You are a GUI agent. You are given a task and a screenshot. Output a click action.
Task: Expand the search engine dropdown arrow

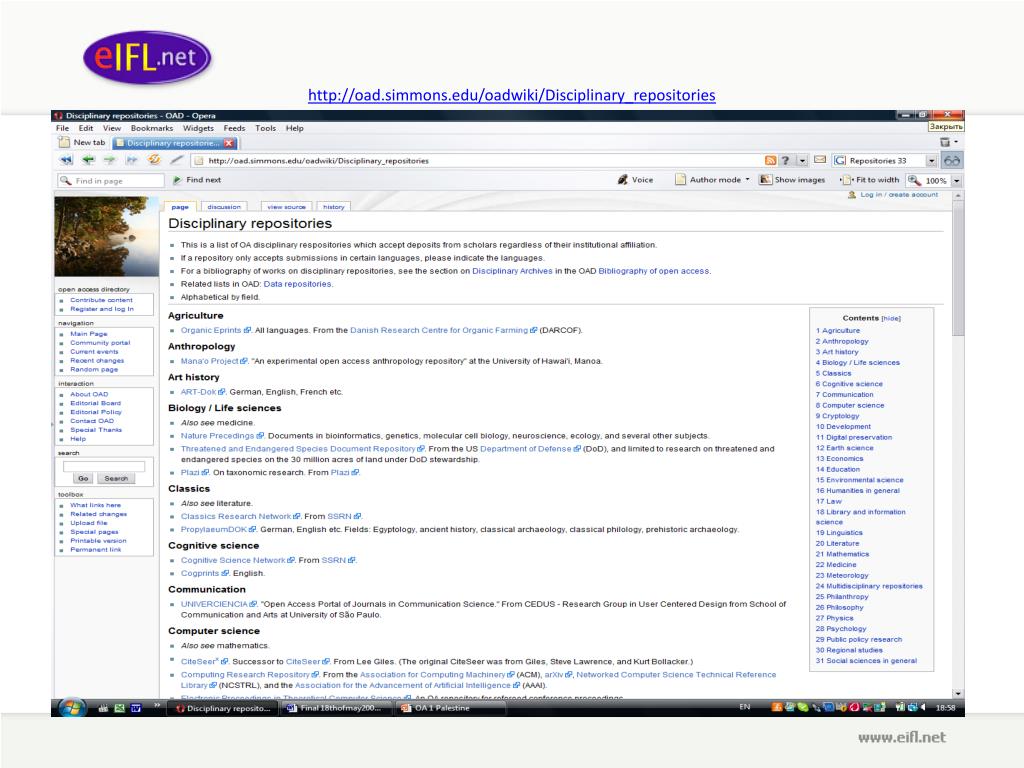(x=932, y=161)
